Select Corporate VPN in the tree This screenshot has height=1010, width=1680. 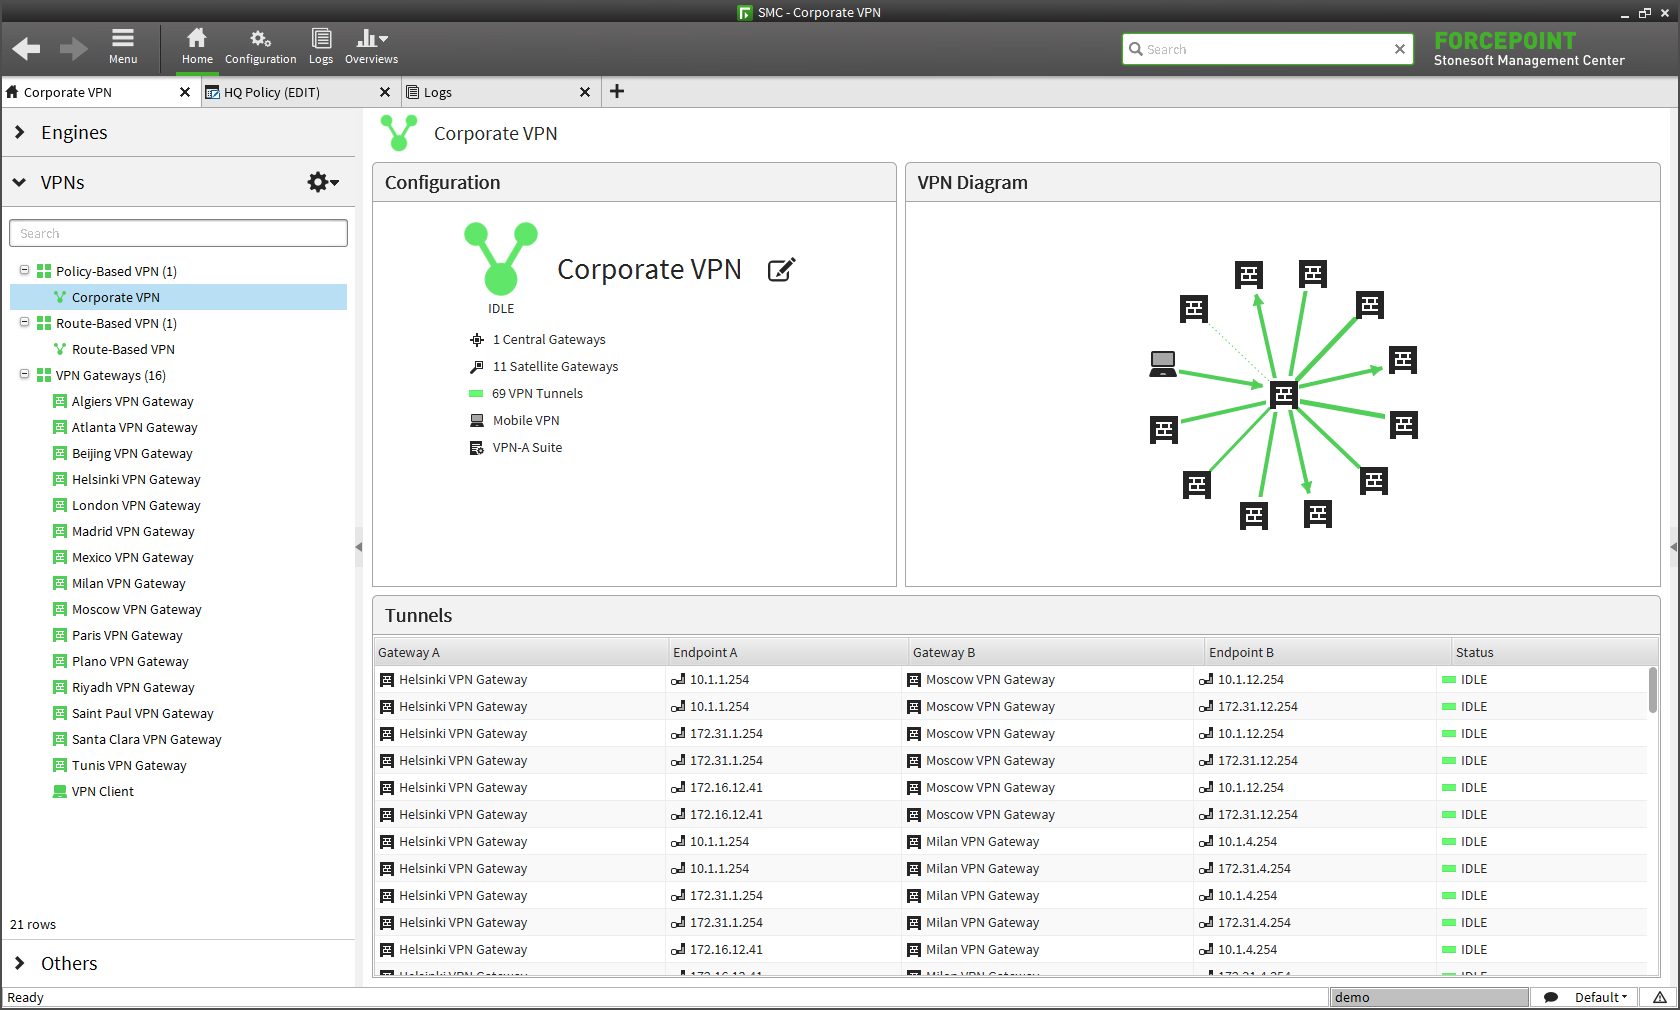[178, 297]
